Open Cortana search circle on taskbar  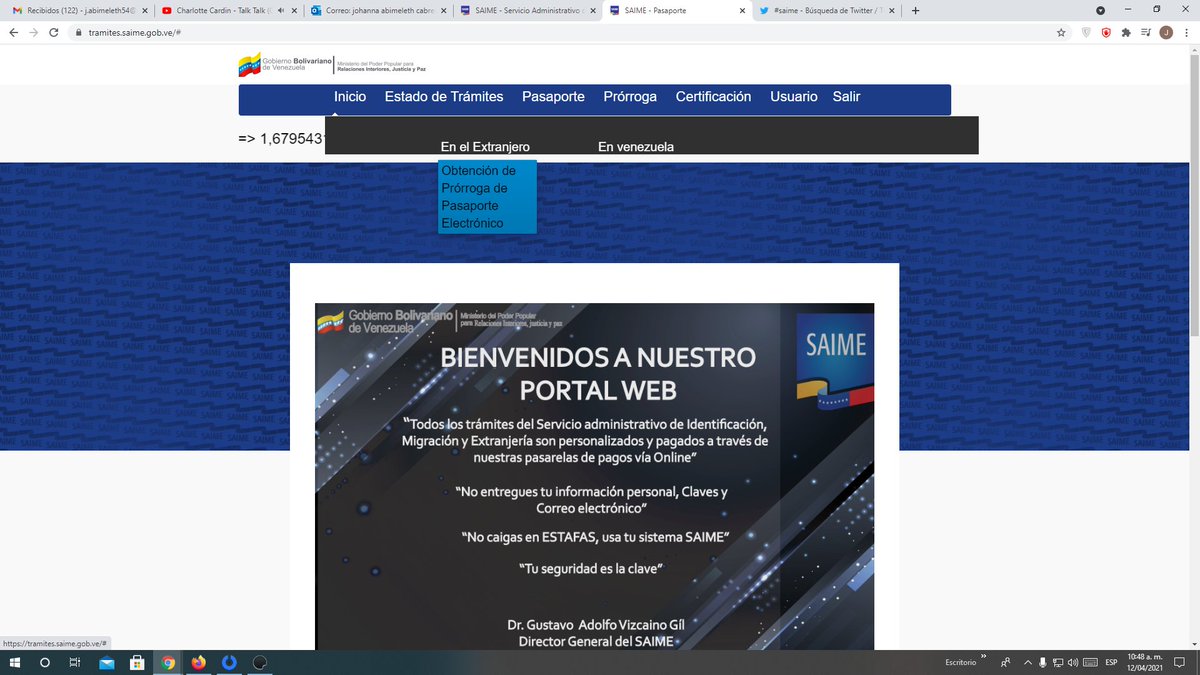coord(45,662)
